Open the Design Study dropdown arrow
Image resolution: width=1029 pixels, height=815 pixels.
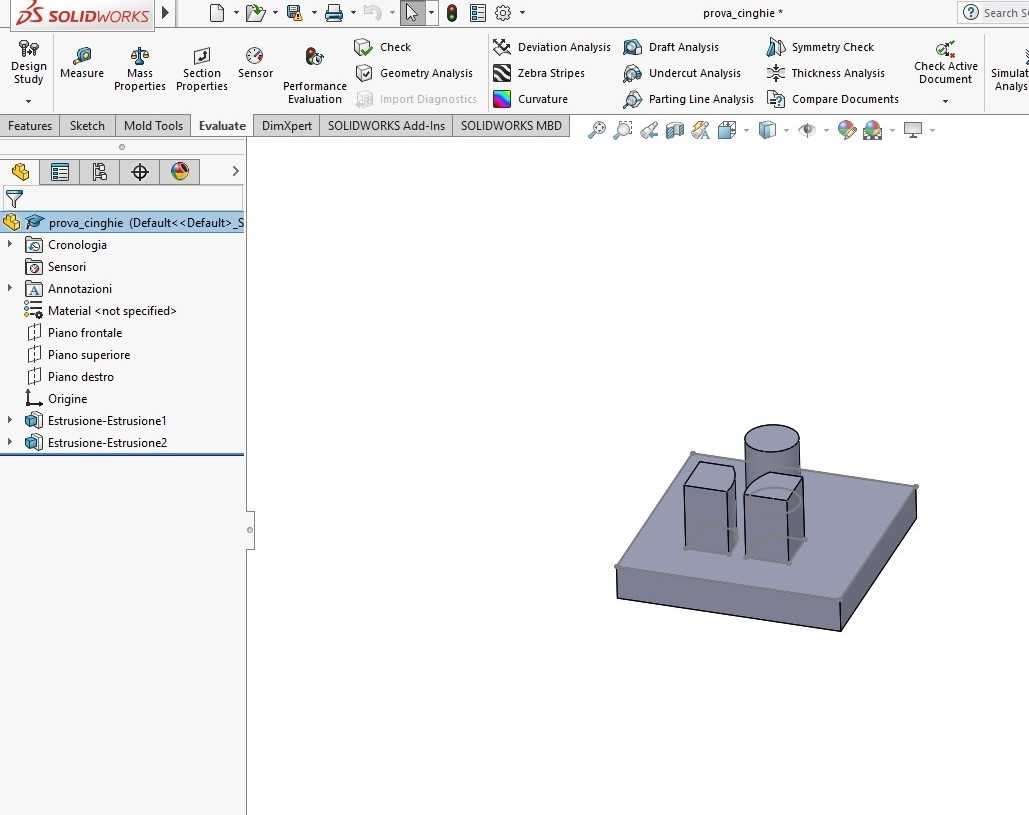(28, 101)
